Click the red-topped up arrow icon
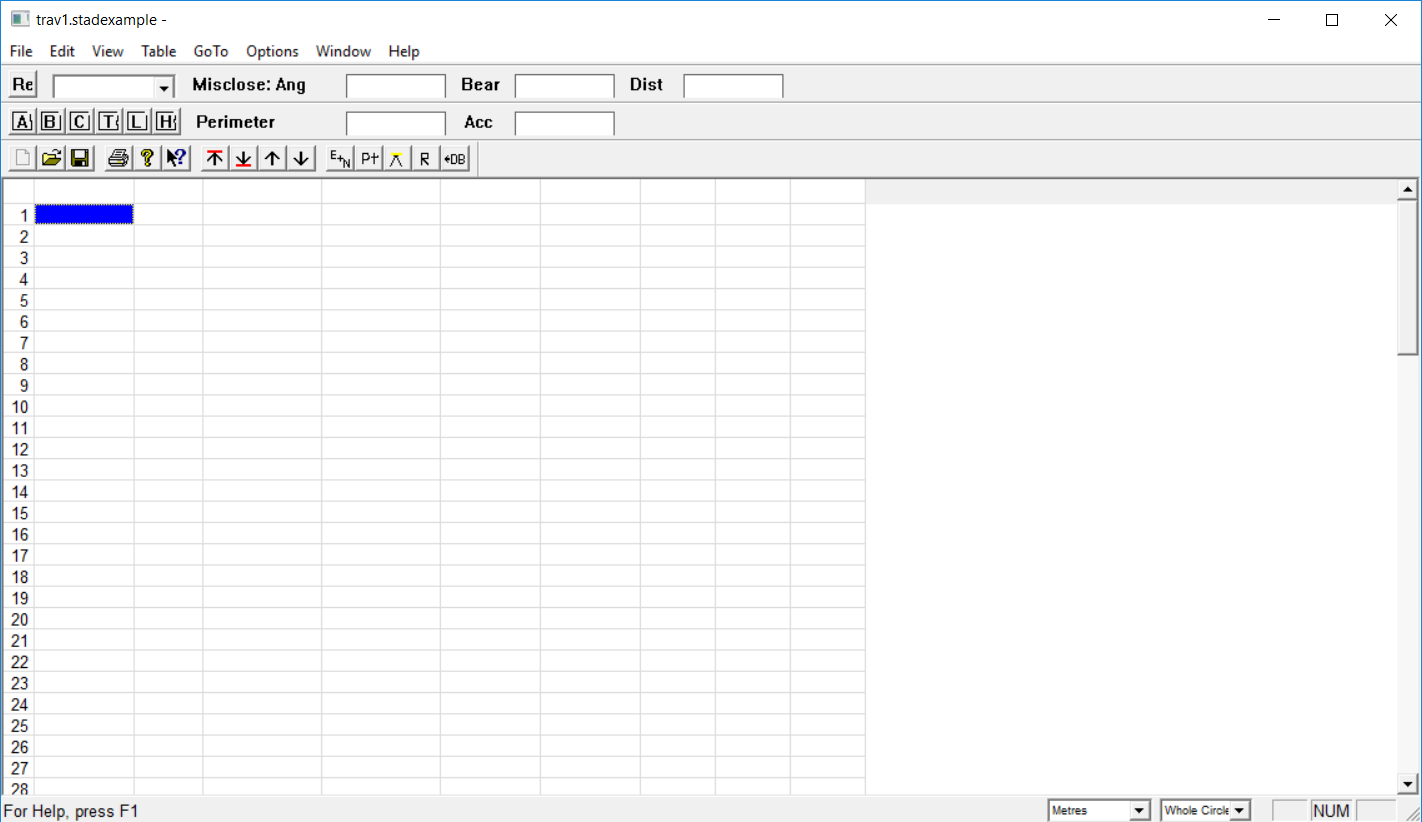Viewport: 1422px width, 822px height. [215, 158]
